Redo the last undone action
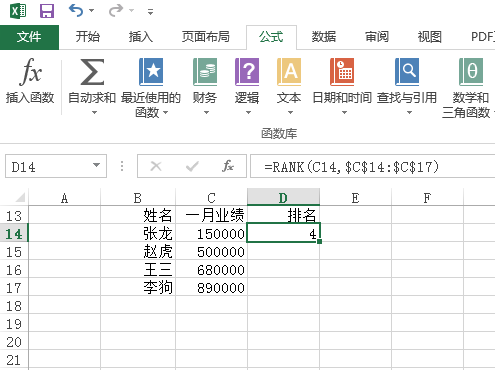 click(x=116, y=11)
